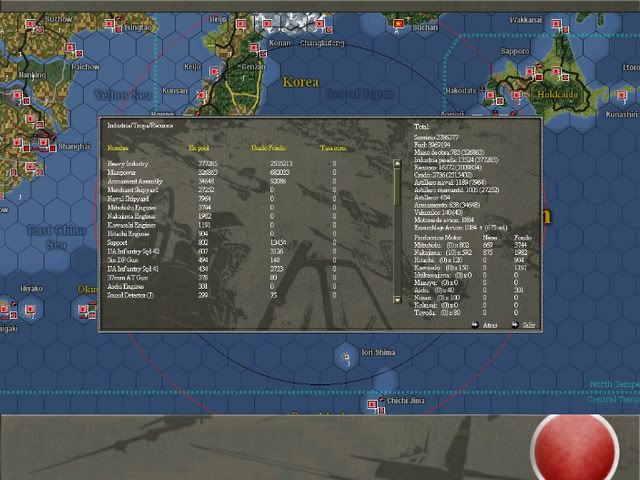The height and width of the screenshot is (480, 640).
Task: Select the Hakodate base flag icon
Action: click(x=490, y=96)
